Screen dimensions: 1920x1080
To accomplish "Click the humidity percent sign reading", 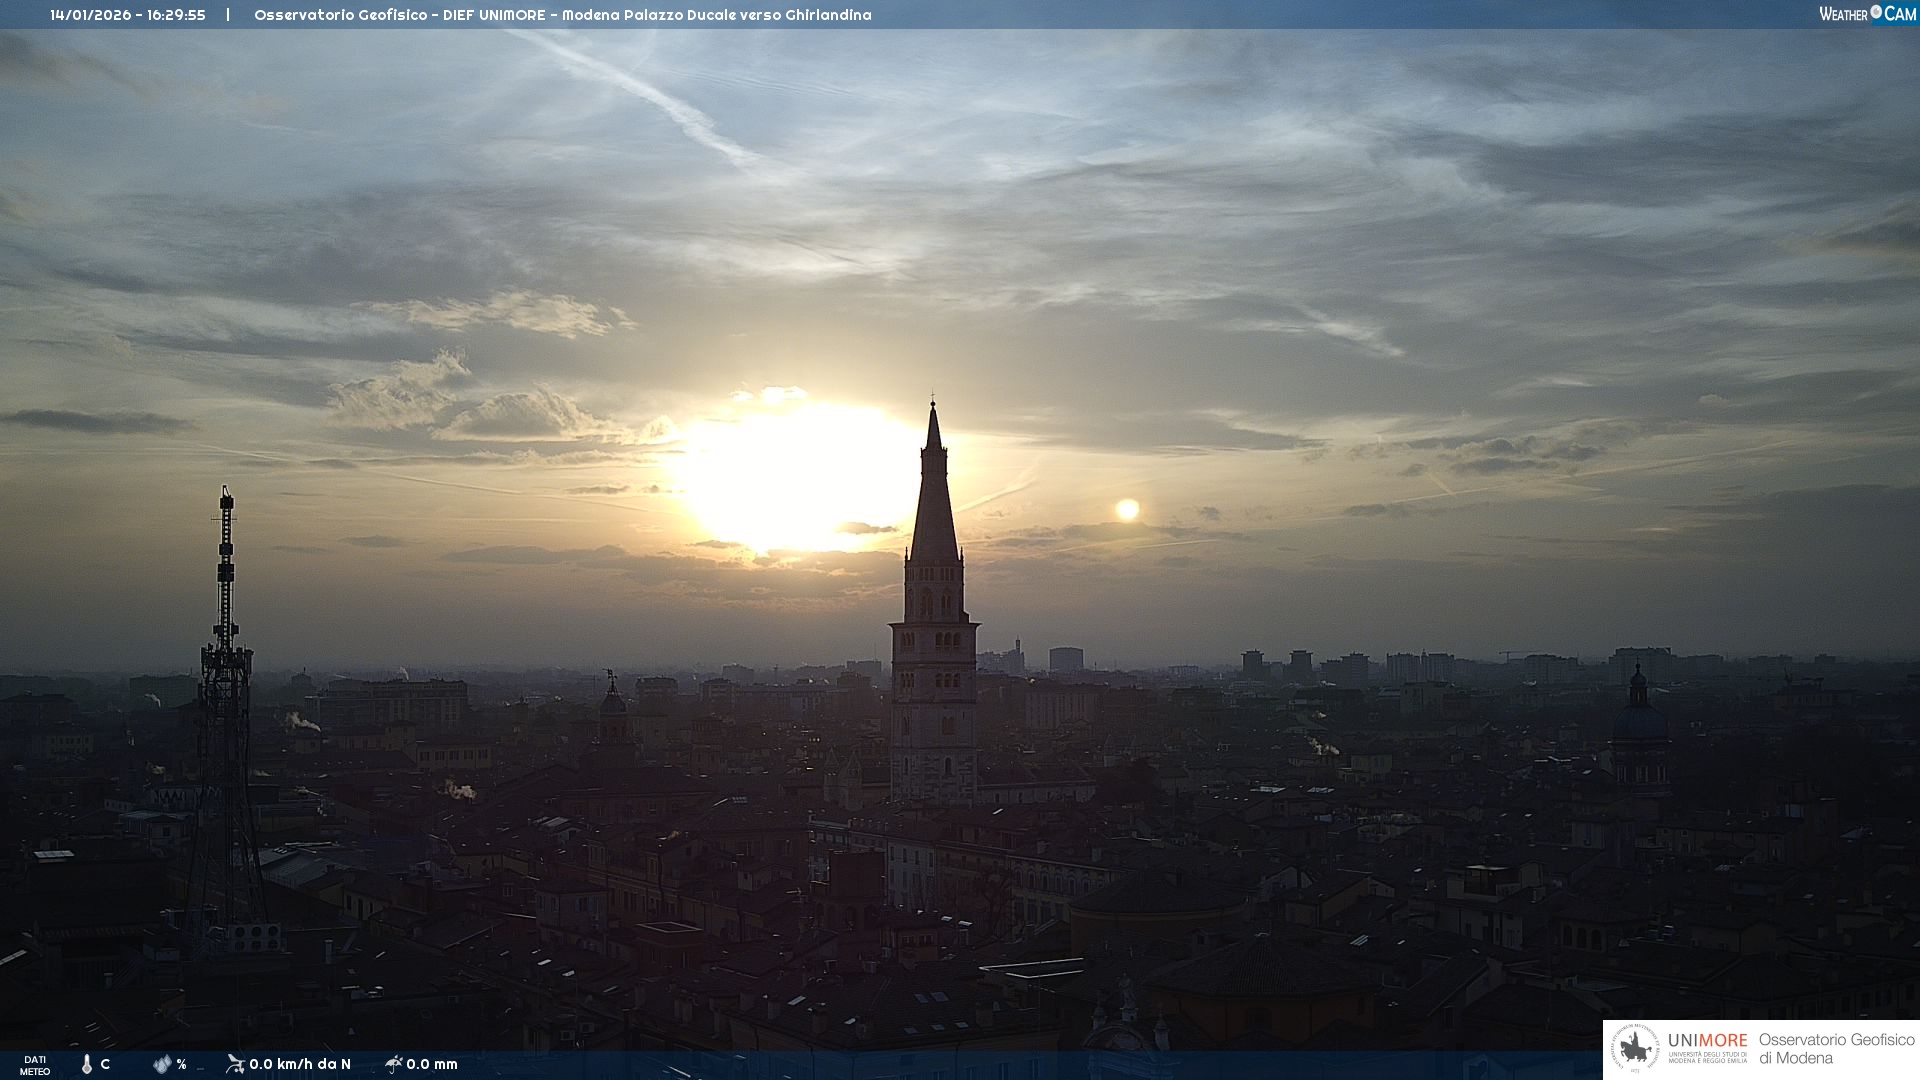I will click(181, 1064).
